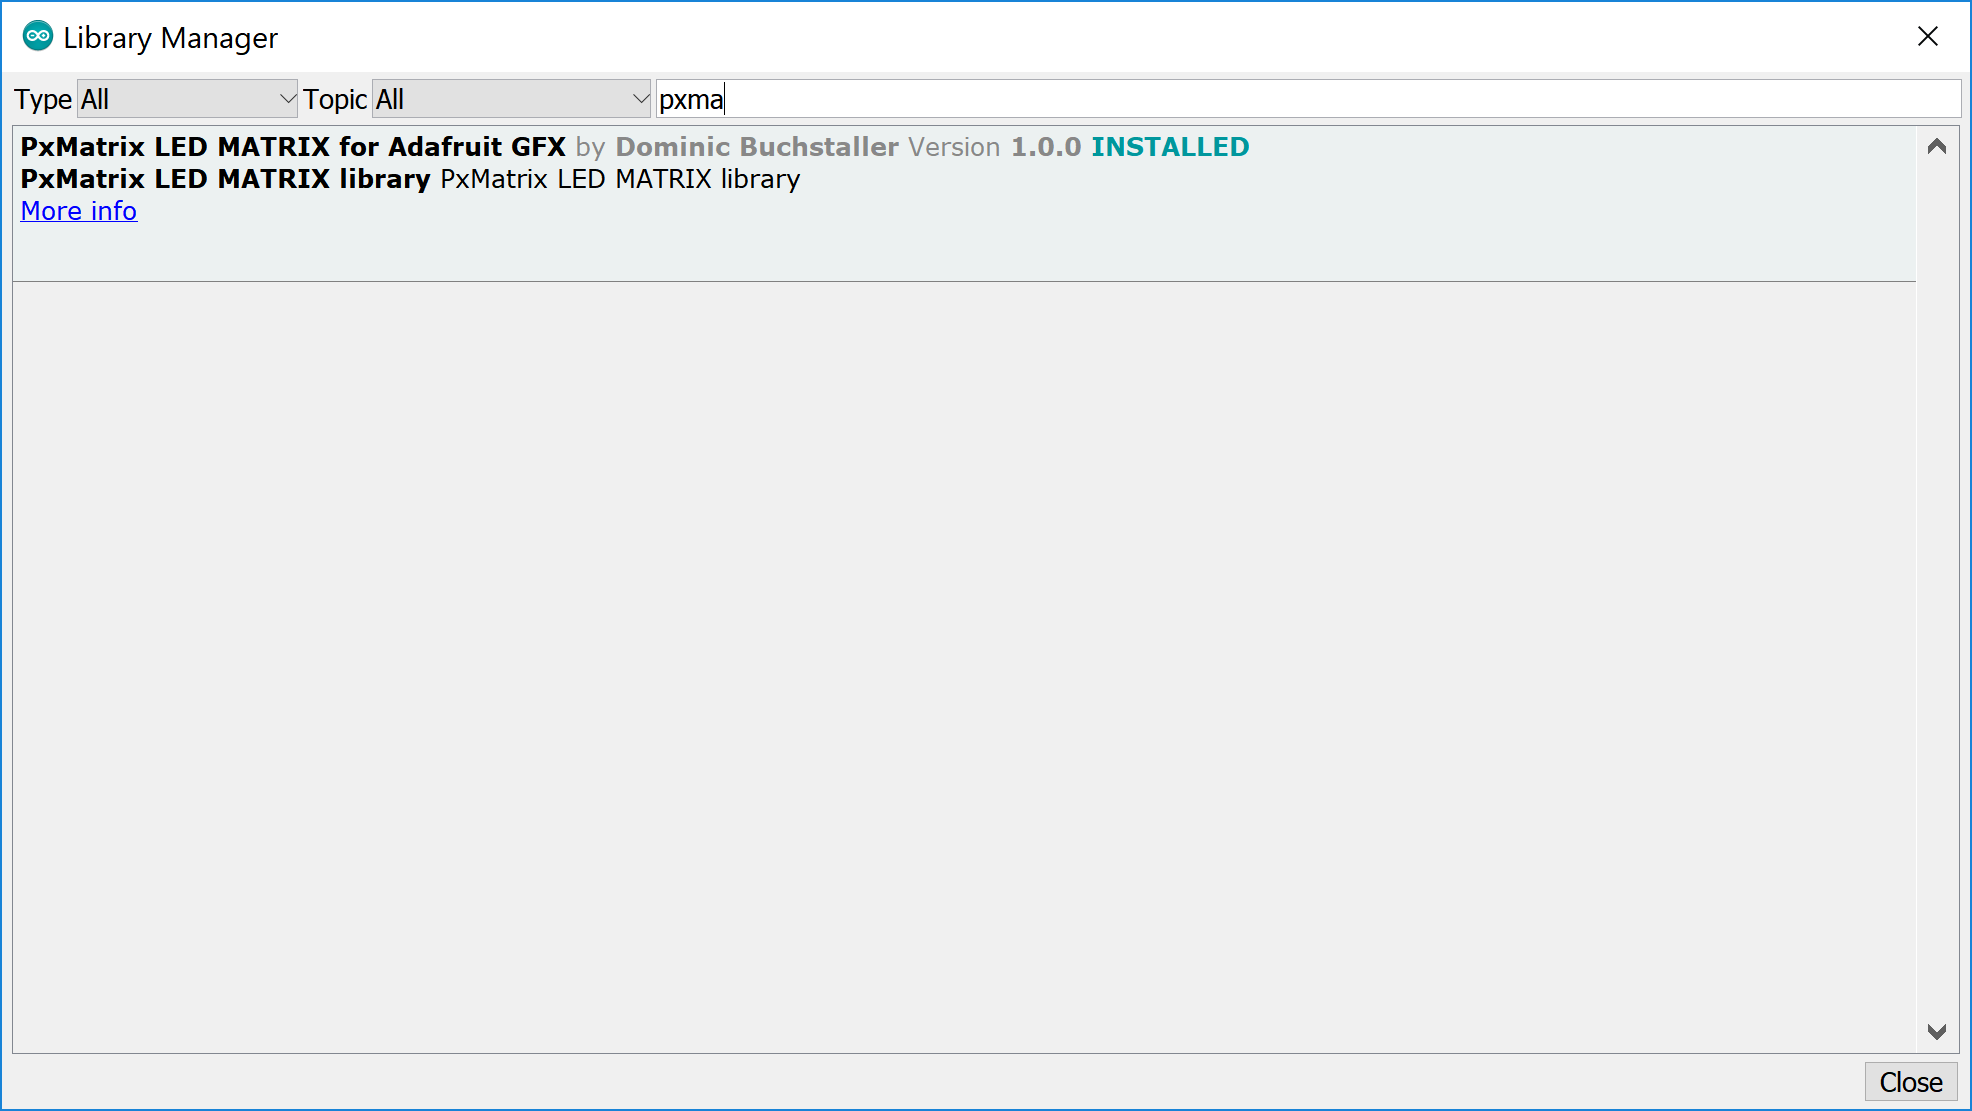1972x1111 pixels.
Task: Click the scrollbar down arrow
Action: pos(1937,1032)
